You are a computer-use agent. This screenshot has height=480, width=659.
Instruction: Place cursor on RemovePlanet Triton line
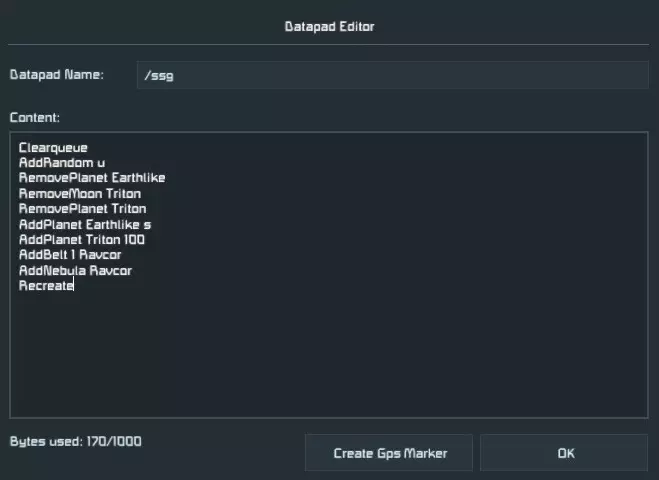(82, 209)
